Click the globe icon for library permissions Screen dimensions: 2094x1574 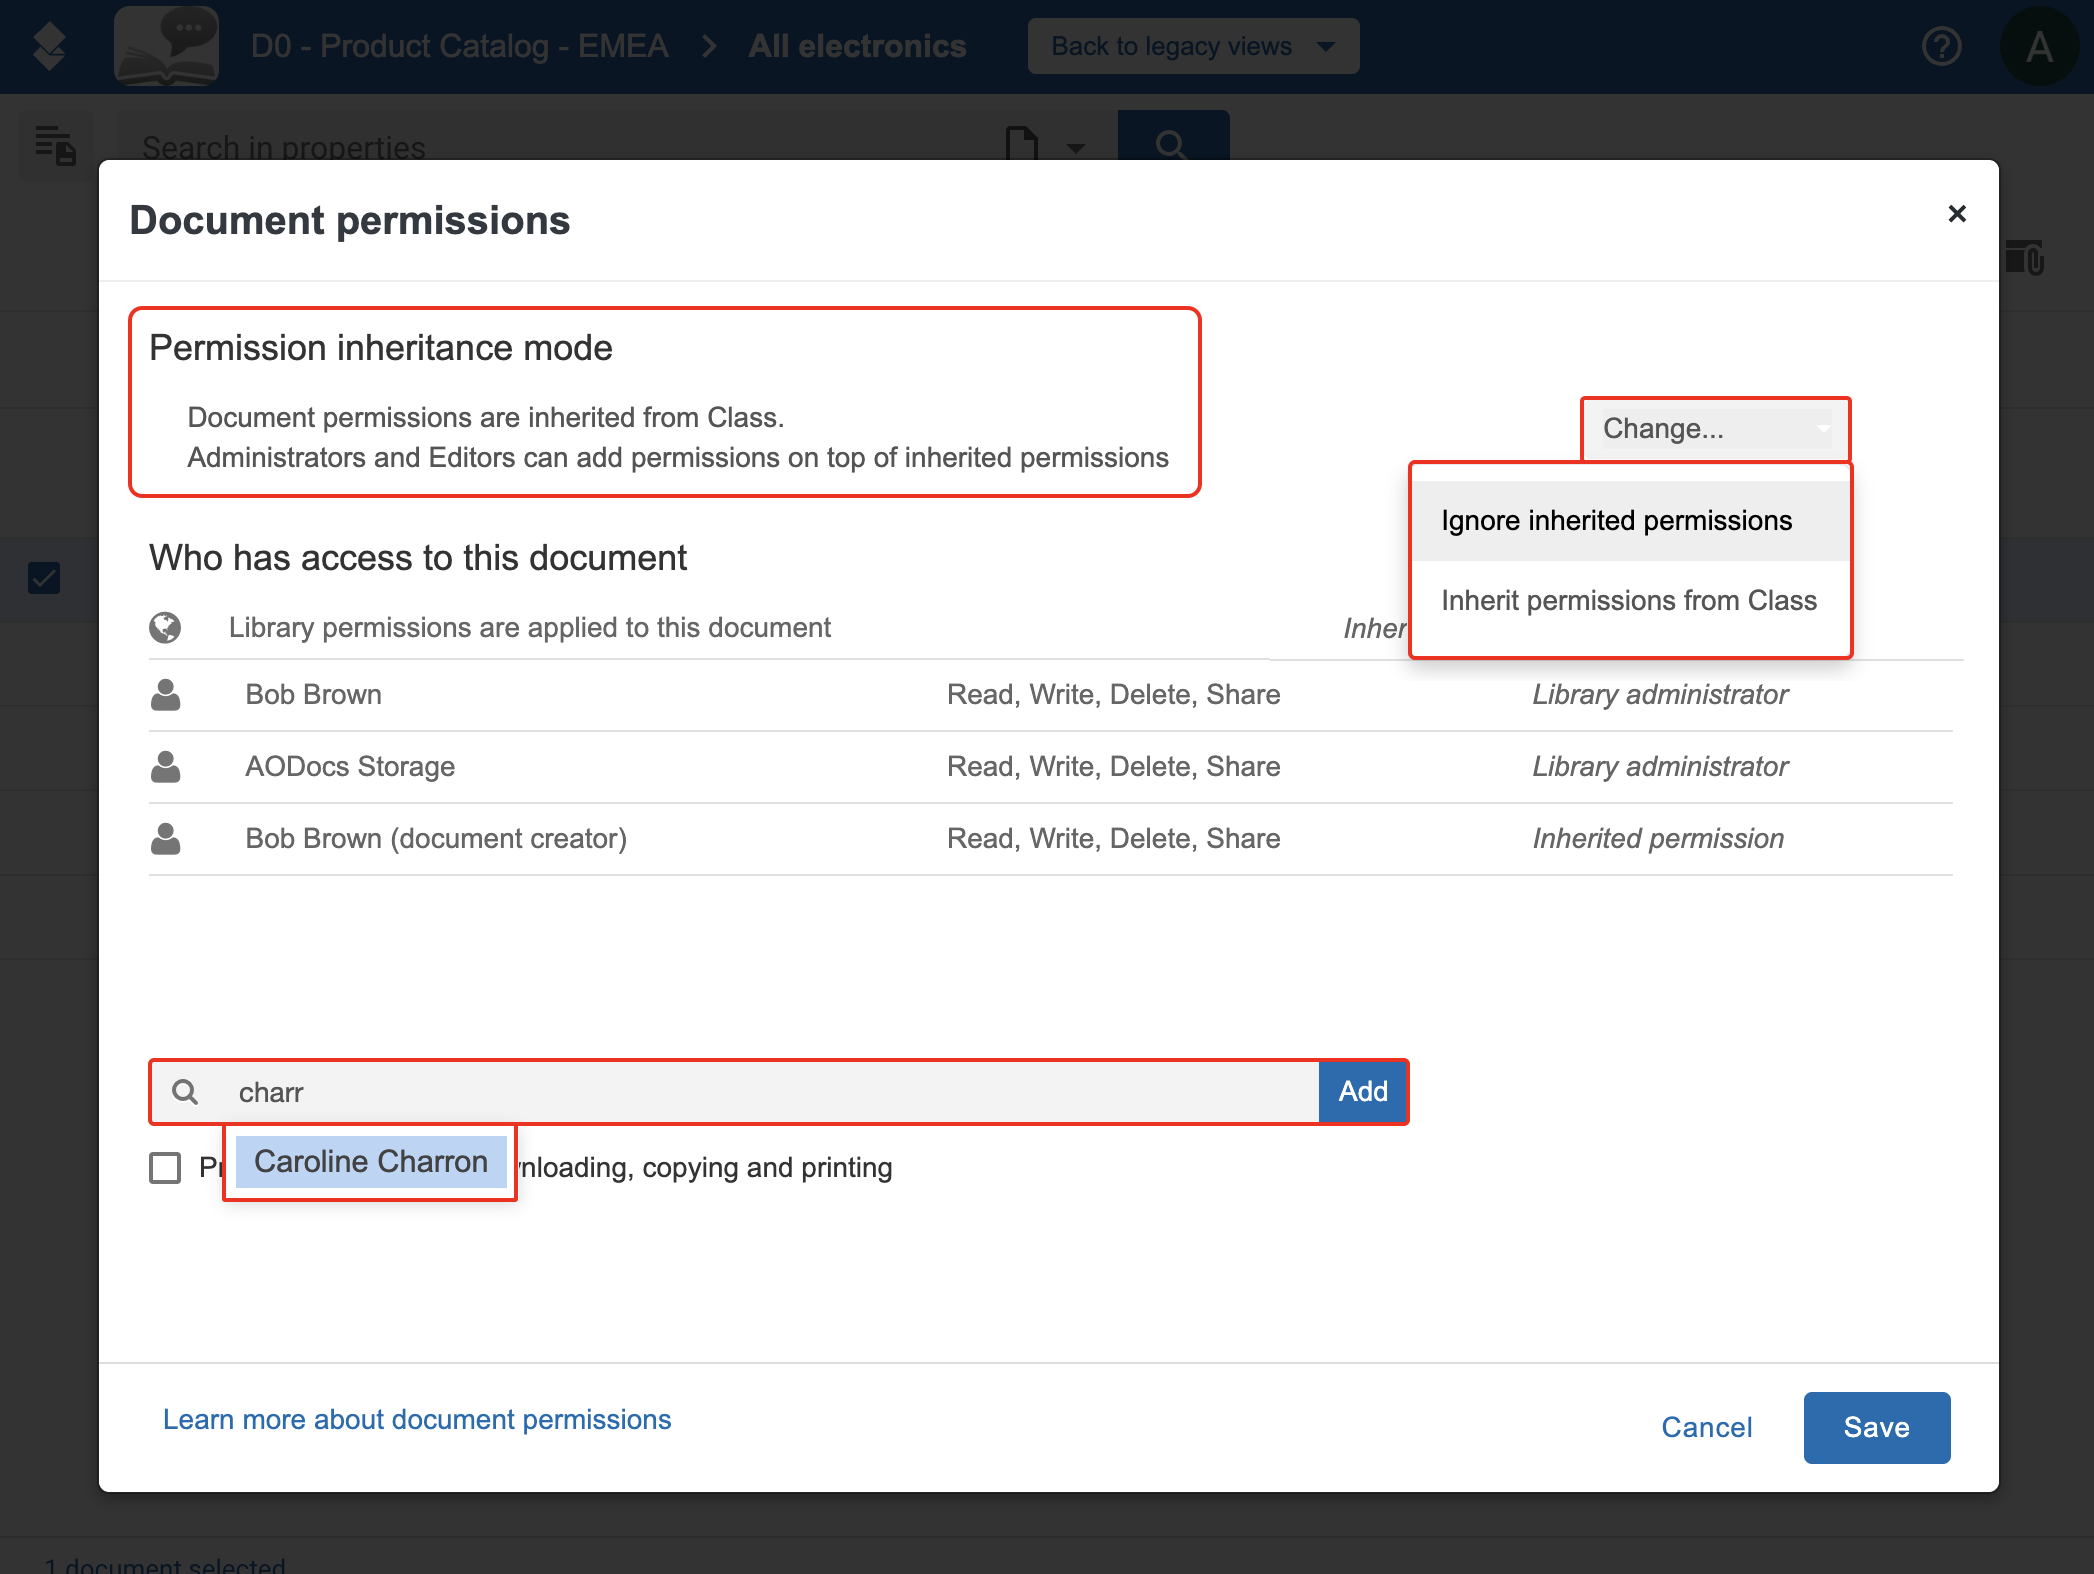click(x=165, y=628)
